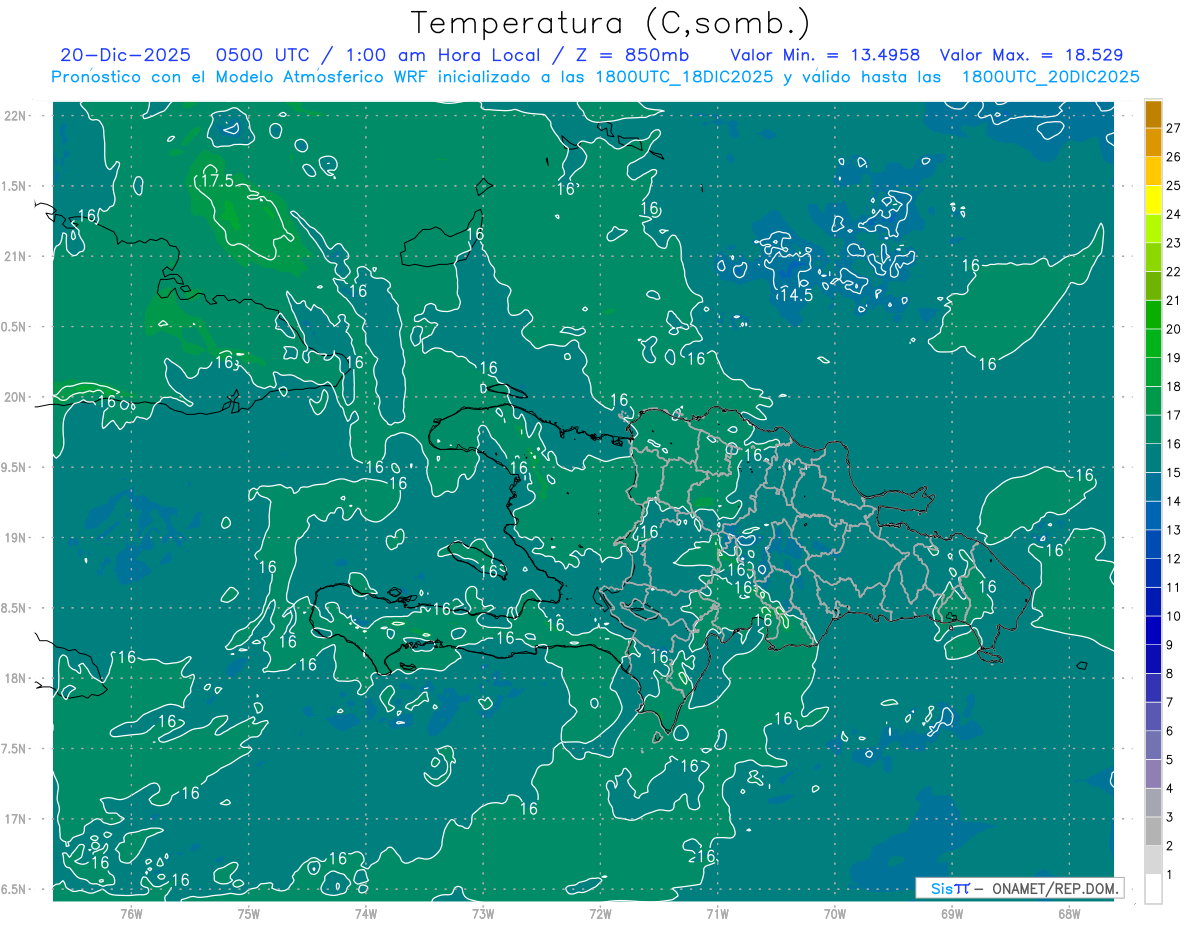Click the '70W' longitude label
The width and height of the screenshot is (1200, 927).
point(834,913)
